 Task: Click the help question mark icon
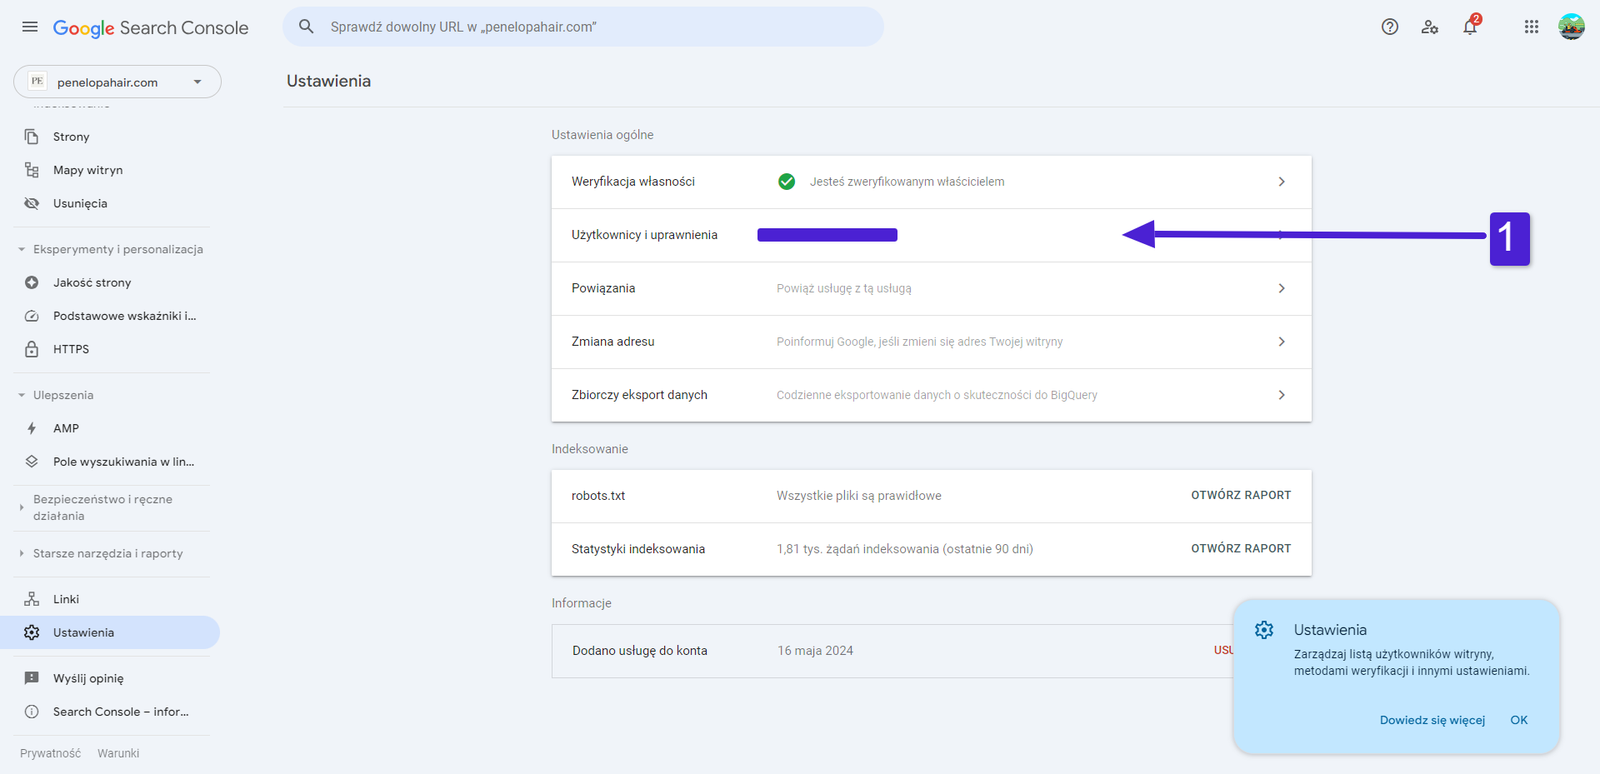point(1389,27)
